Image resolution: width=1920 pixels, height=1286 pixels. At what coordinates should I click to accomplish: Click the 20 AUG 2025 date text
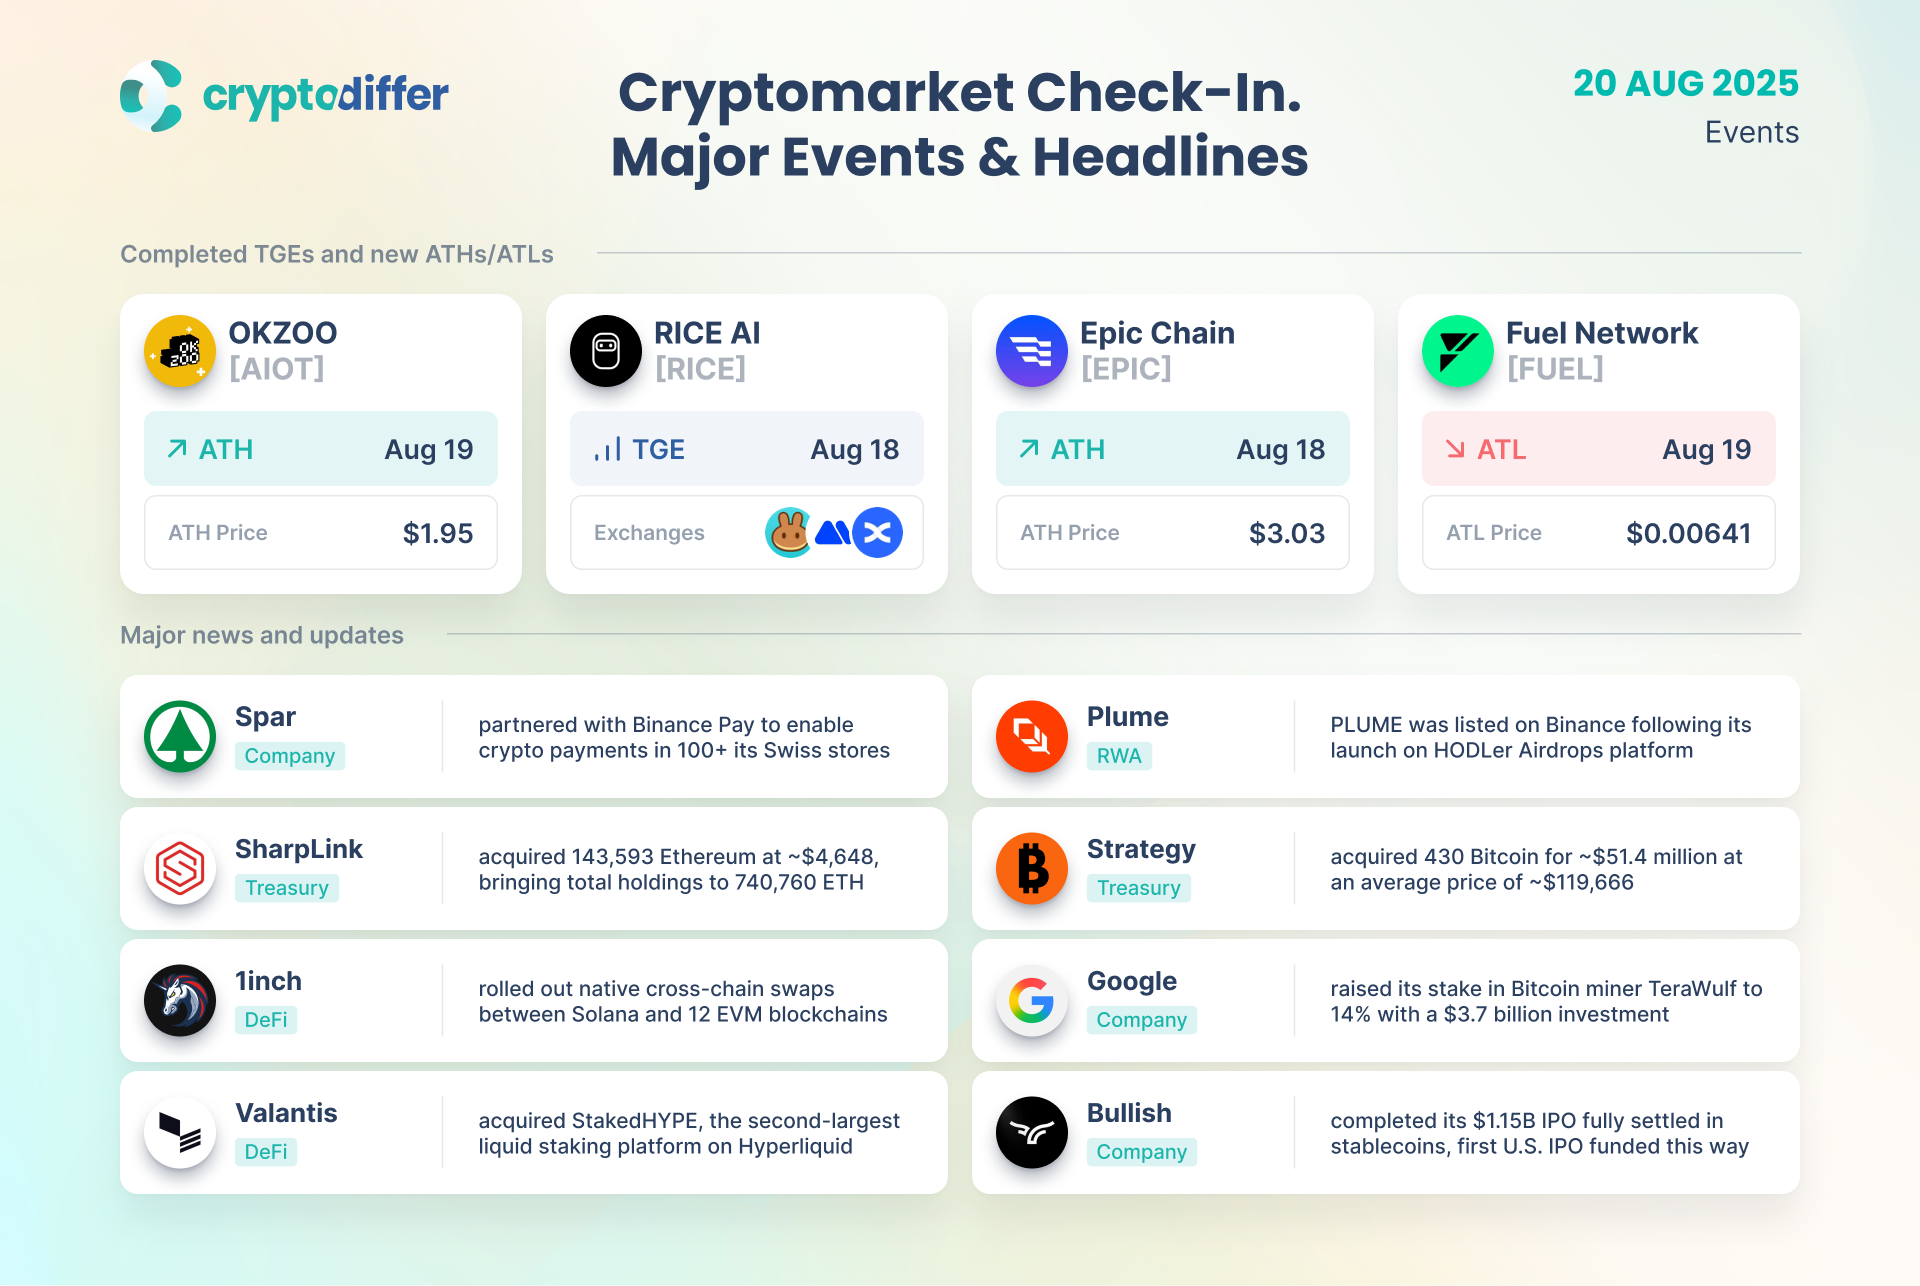[1686, 83]
